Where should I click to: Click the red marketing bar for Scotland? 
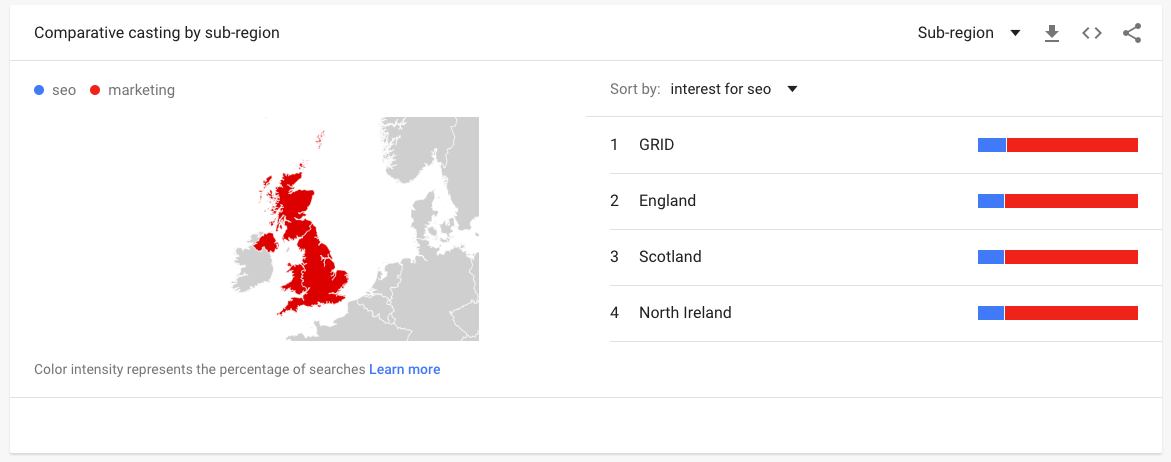click(x=1071, y=257)
